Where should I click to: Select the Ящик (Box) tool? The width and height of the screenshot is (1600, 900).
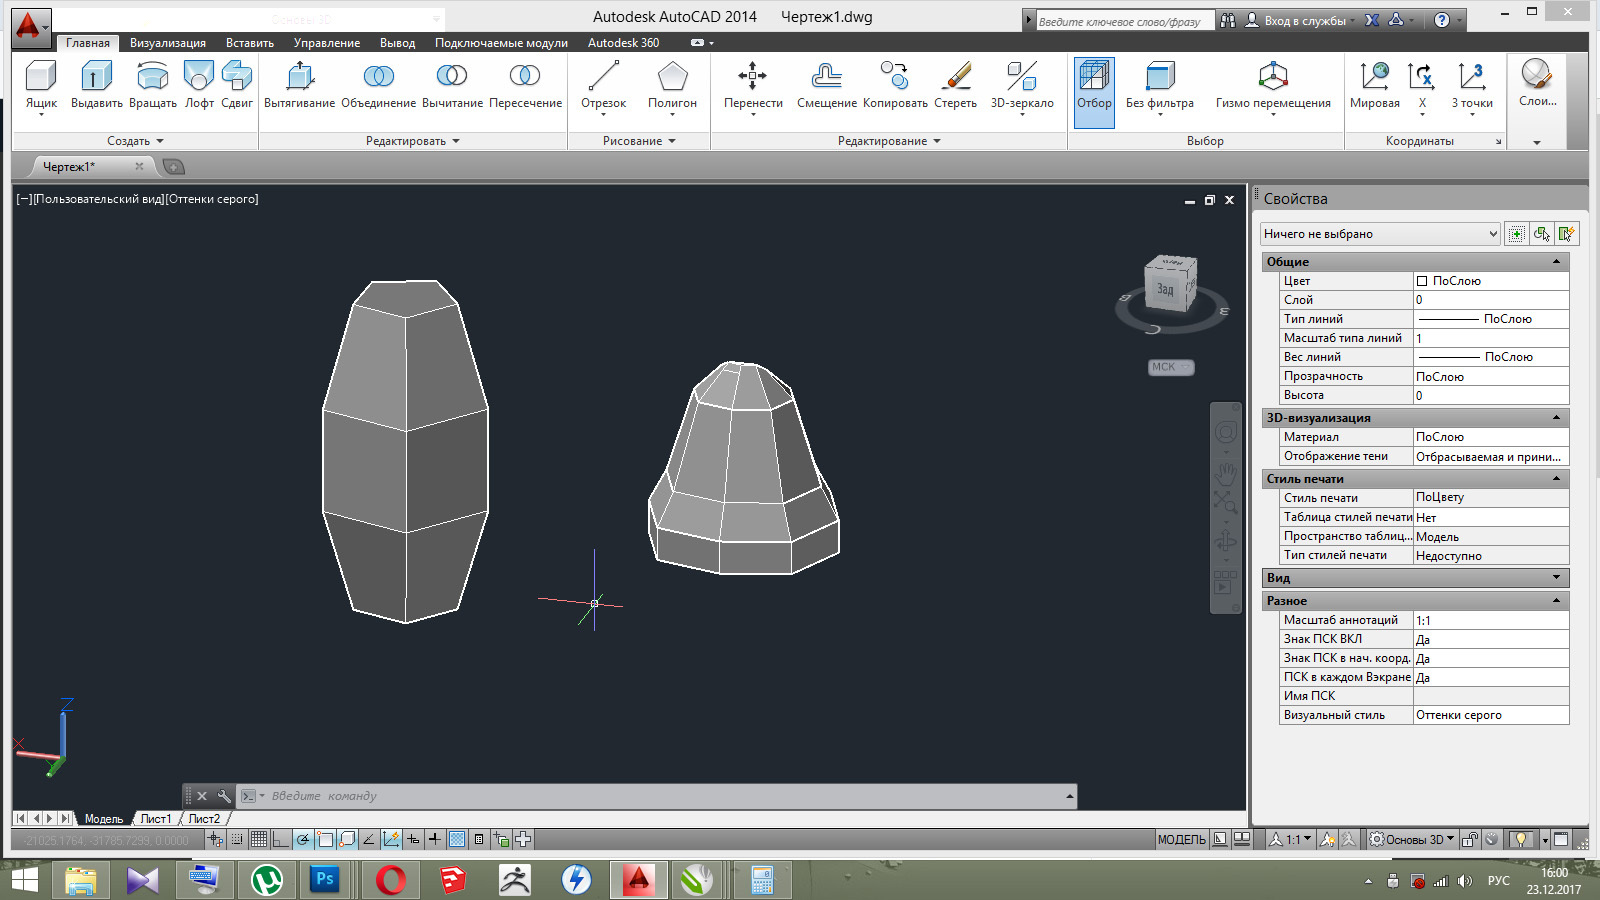(41, 85)
